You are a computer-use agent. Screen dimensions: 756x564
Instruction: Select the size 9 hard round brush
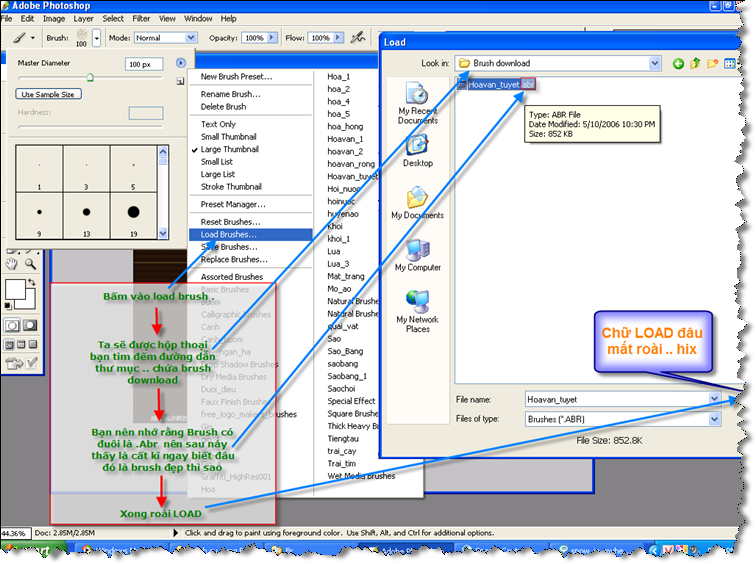[x=39, y=215]
